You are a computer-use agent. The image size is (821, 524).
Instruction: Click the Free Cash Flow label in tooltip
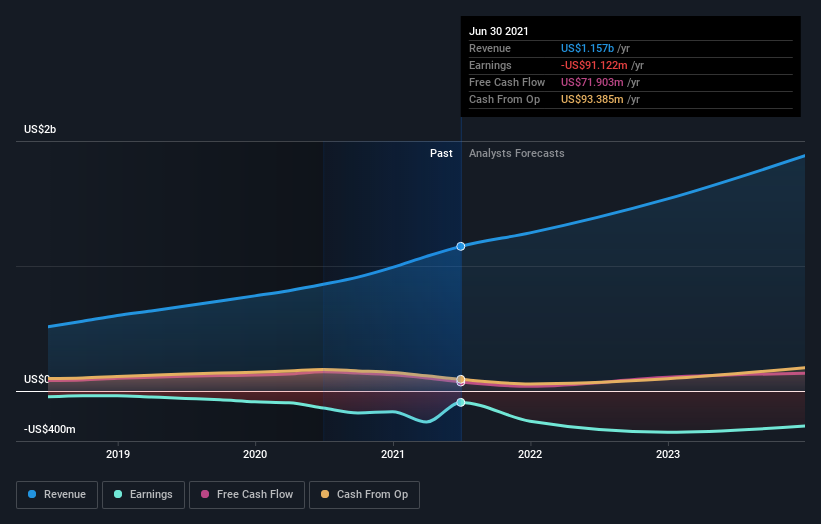507,82
